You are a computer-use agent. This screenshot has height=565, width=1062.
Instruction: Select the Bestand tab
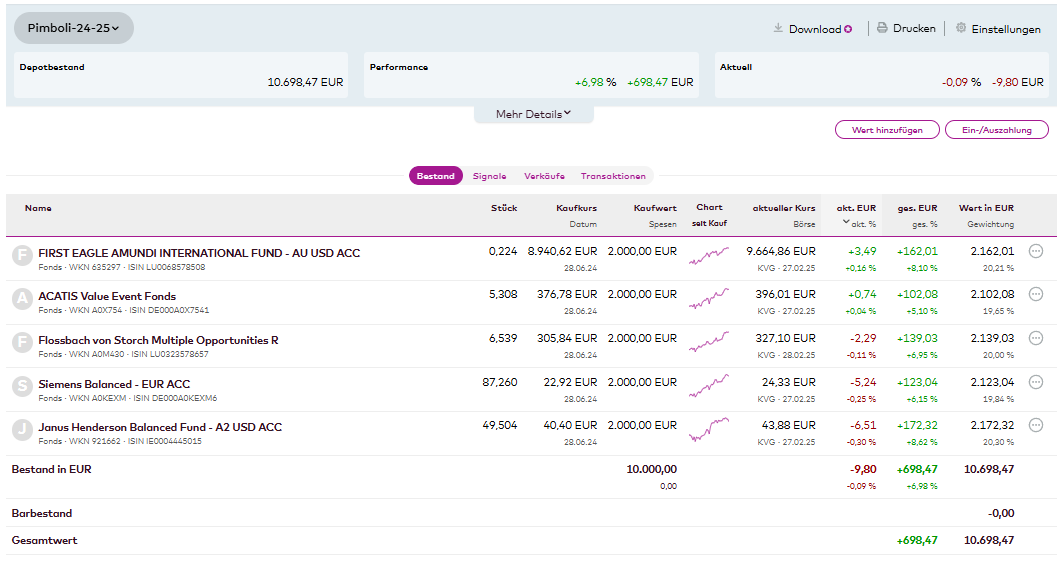pos(436,176)
